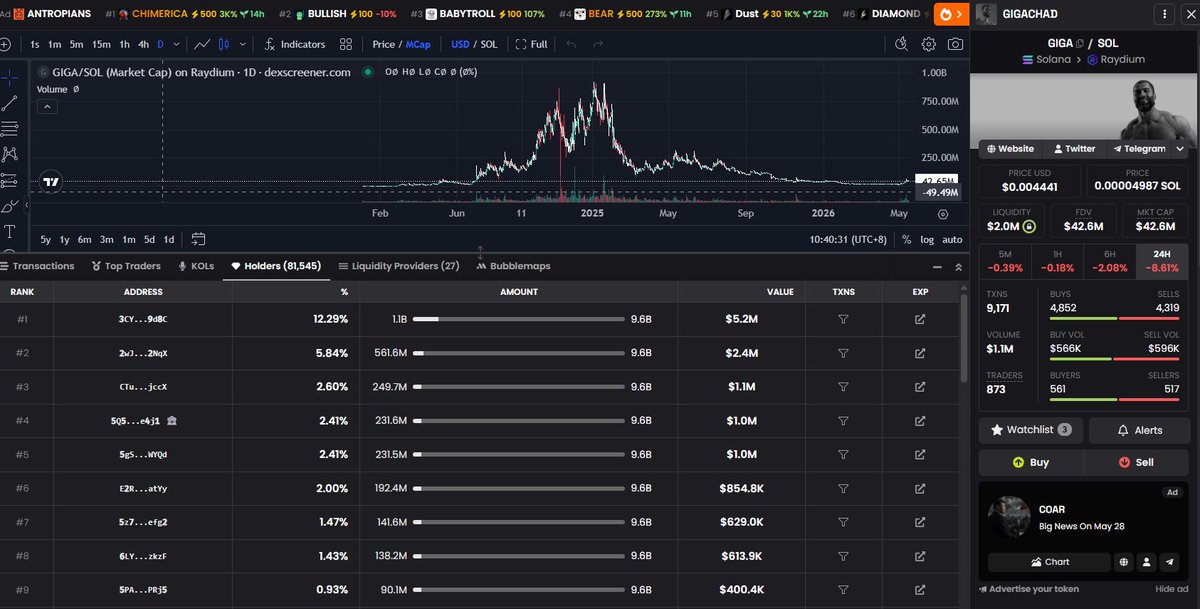Undo the last chart action
The image size is (1200, 609).
571,44
